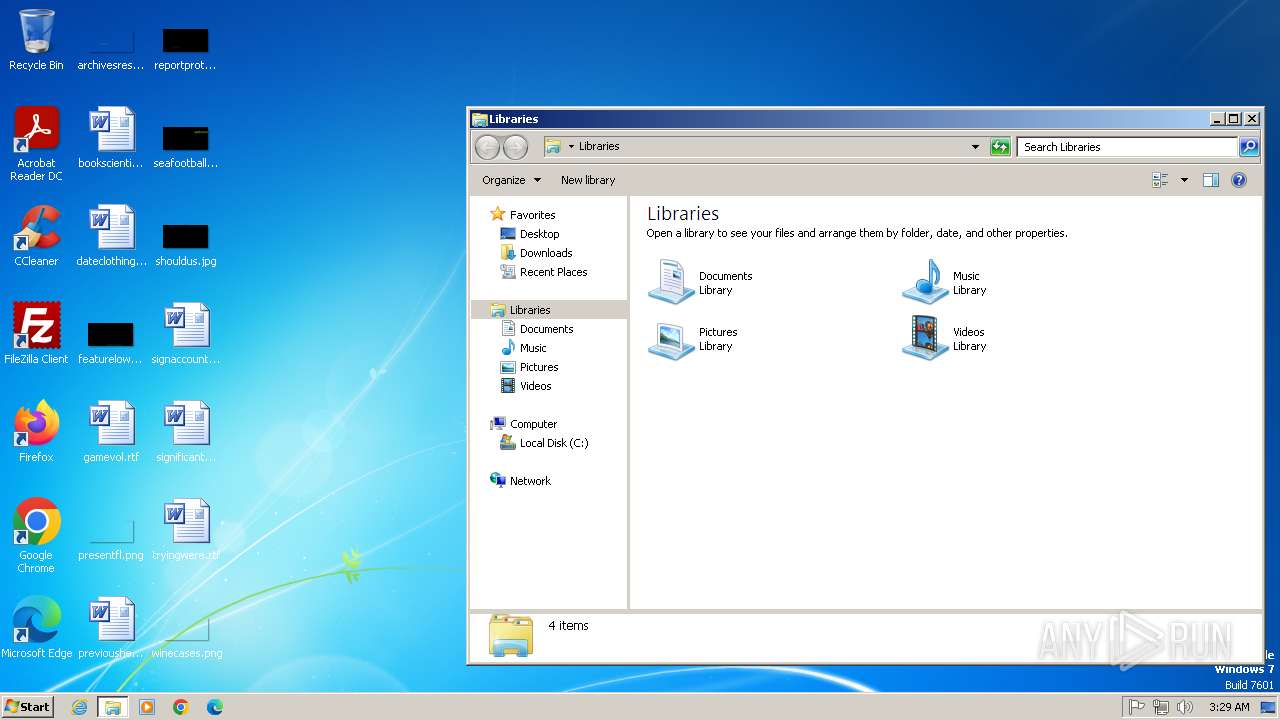Click the 3:29 AM taskbar clock
This screenshot has height=720, width=1280.
[1229, 707]
